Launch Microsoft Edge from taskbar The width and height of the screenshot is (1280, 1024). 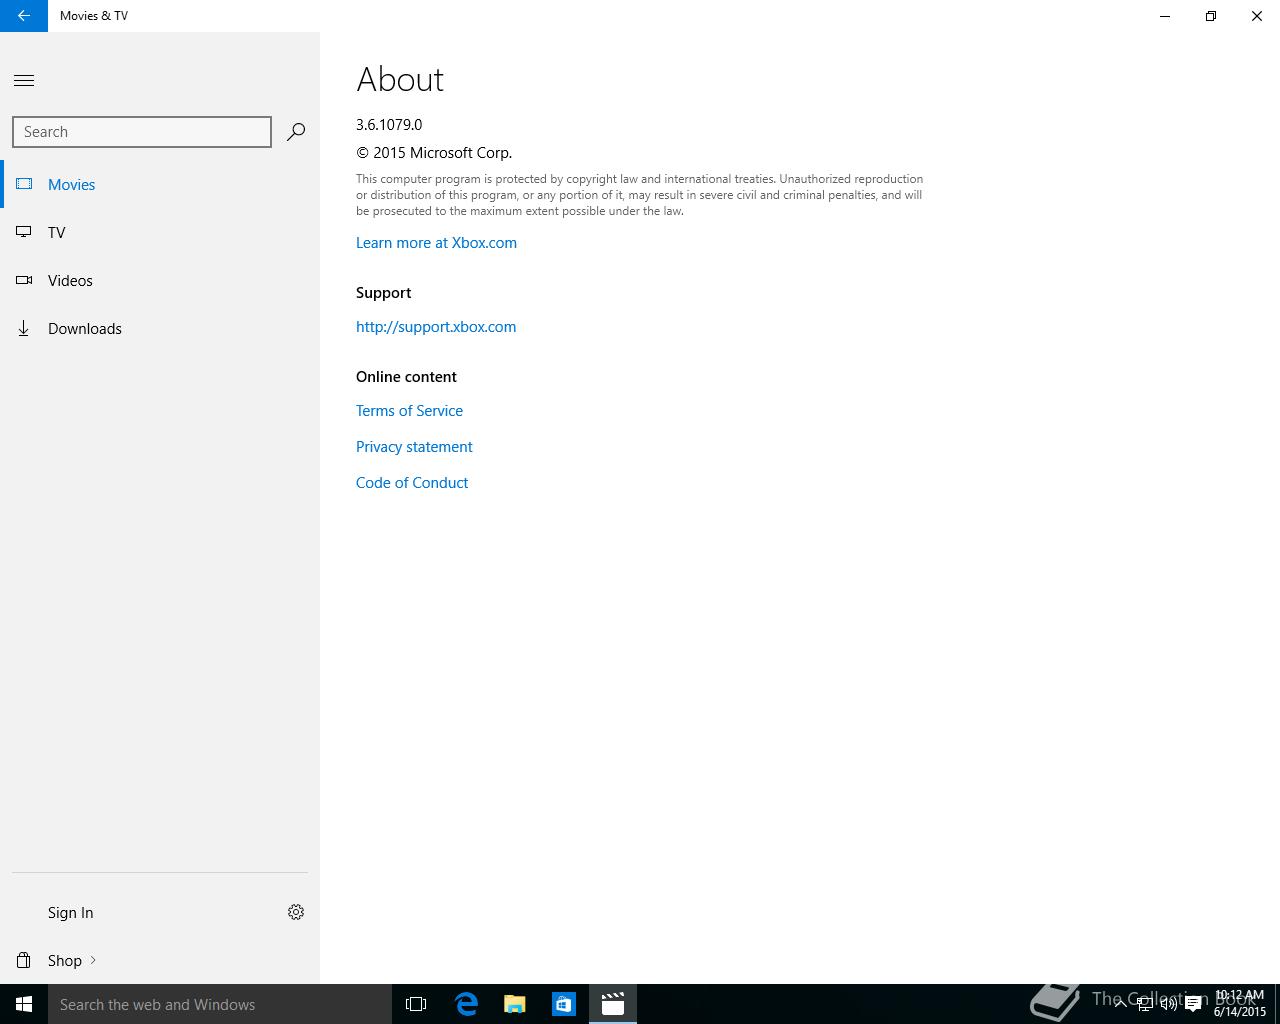pyautogui.click(x=466, y=1004)
